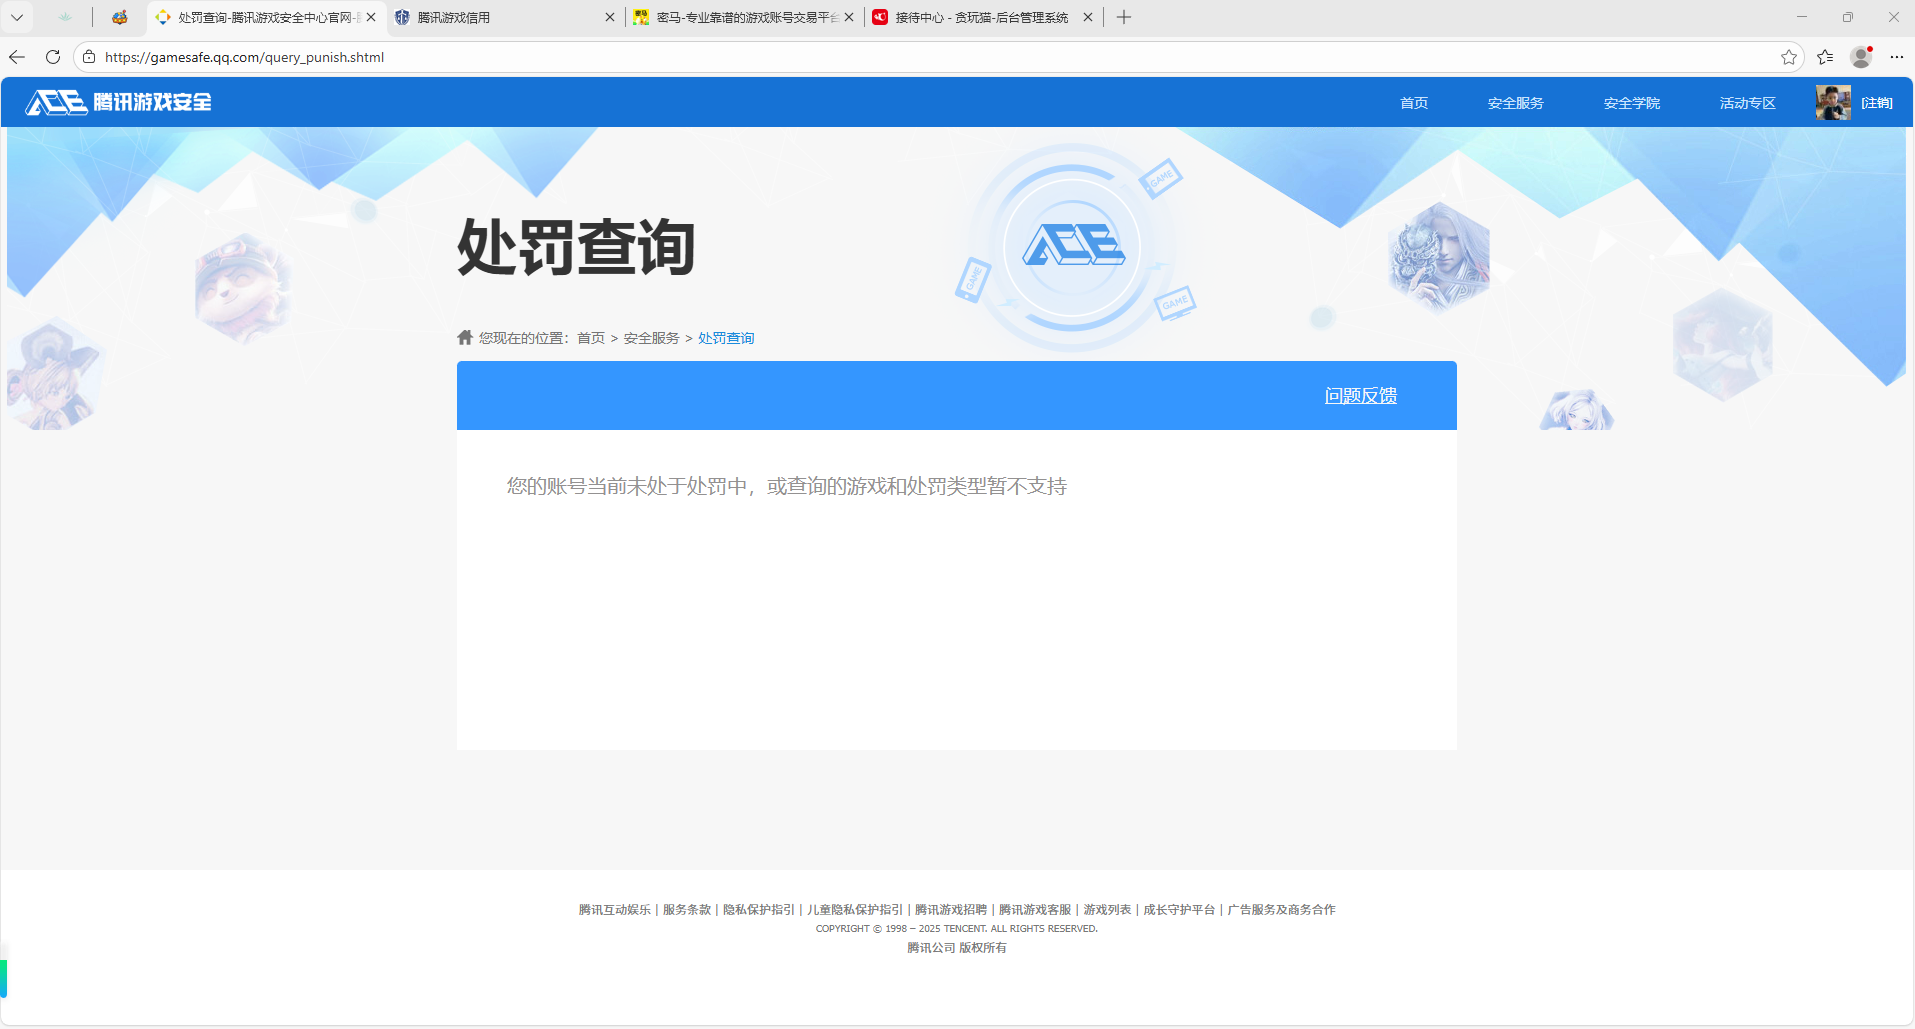This screenshot has height=1029, width=1915.
Task: Click the 腾讯游戏安全 ACE logo
Action: click(117, 101)
